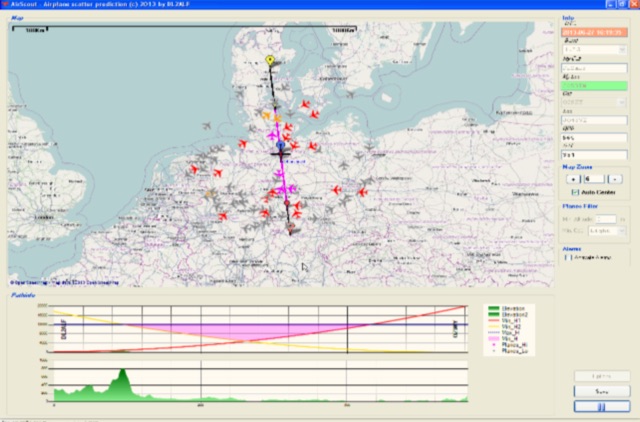The width and height of the screenshot is (640, 422).
Task: Zoom in the map with the plus button
Action: 573,179
